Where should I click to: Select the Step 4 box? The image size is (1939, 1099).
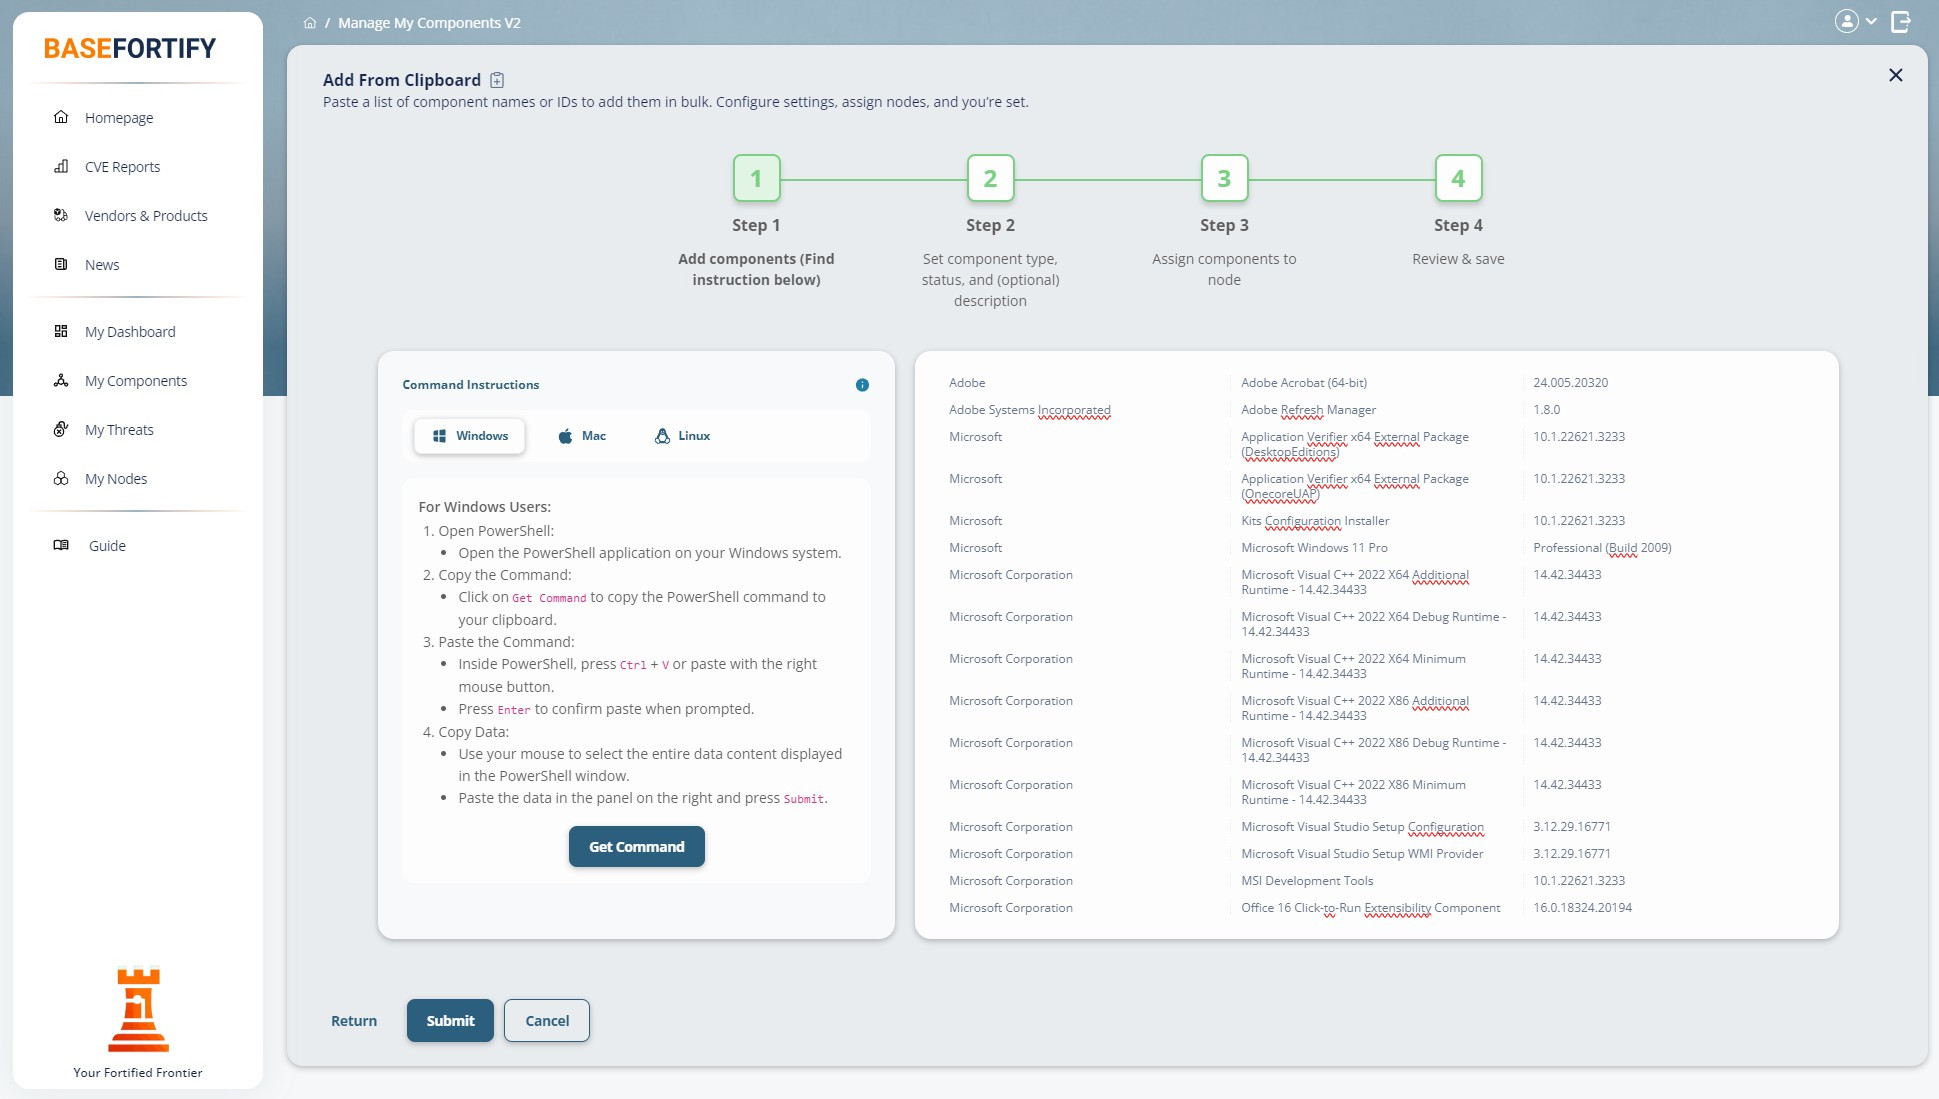point(1458,179)
